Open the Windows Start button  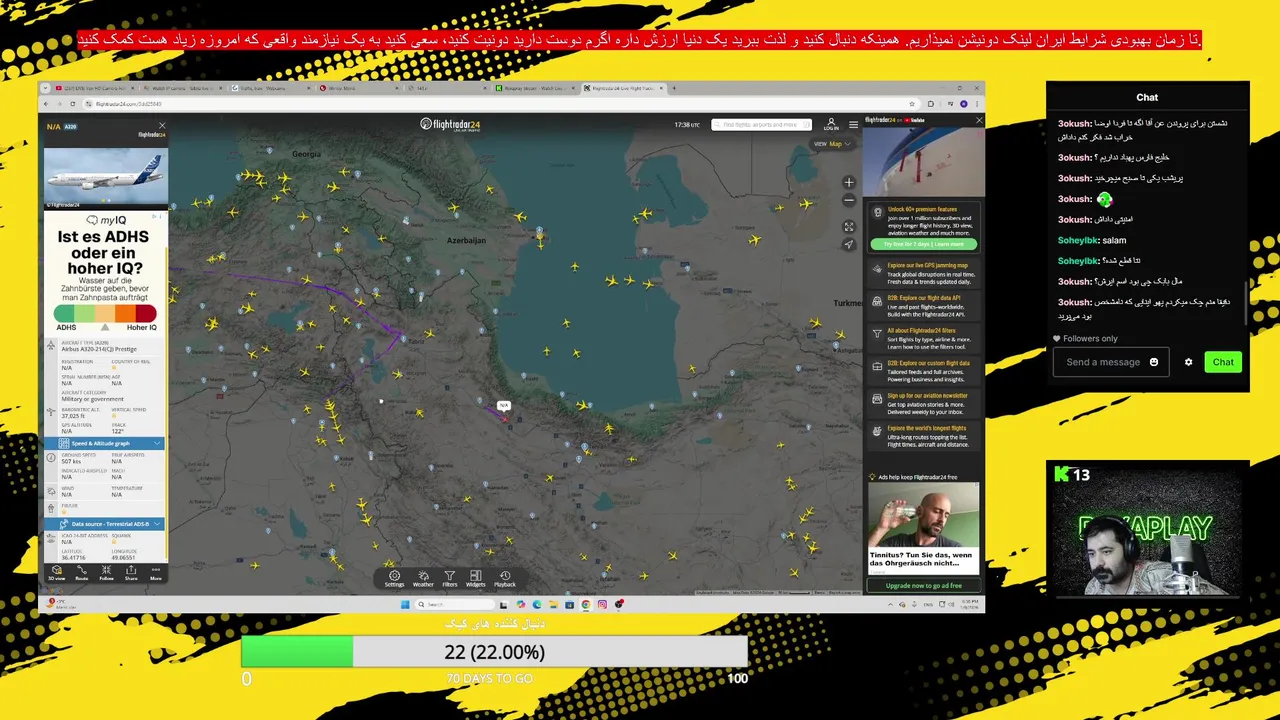[405, 604]
